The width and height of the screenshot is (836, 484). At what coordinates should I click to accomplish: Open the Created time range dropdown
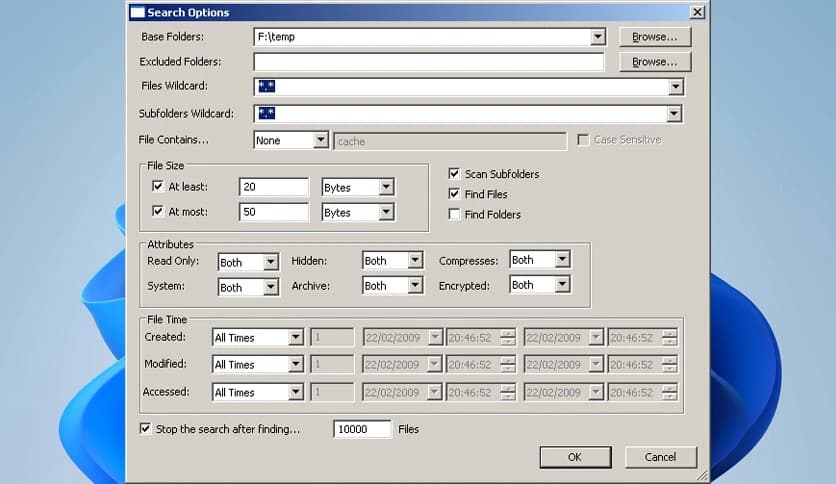click(295, 337)
